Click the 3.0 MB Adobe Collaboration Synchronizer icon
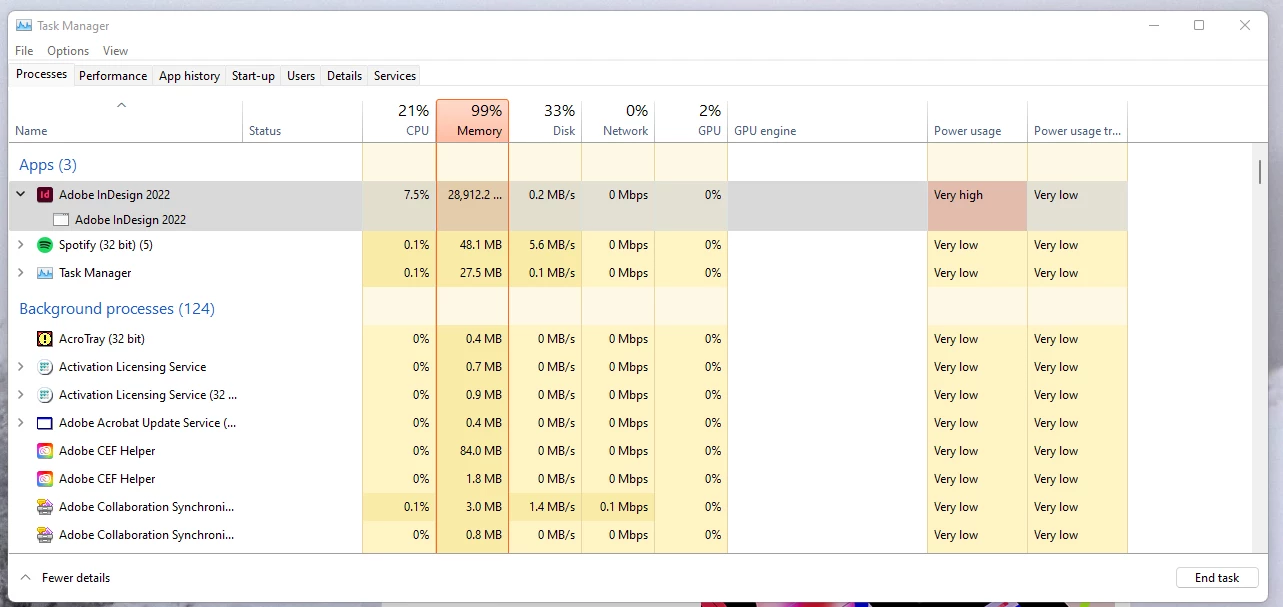This screenshot has width=1283, height=607. (44, 507)
